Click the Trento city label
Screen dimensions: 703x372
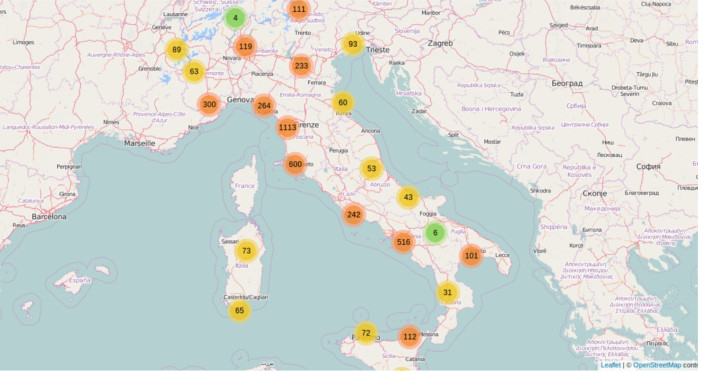303,33
